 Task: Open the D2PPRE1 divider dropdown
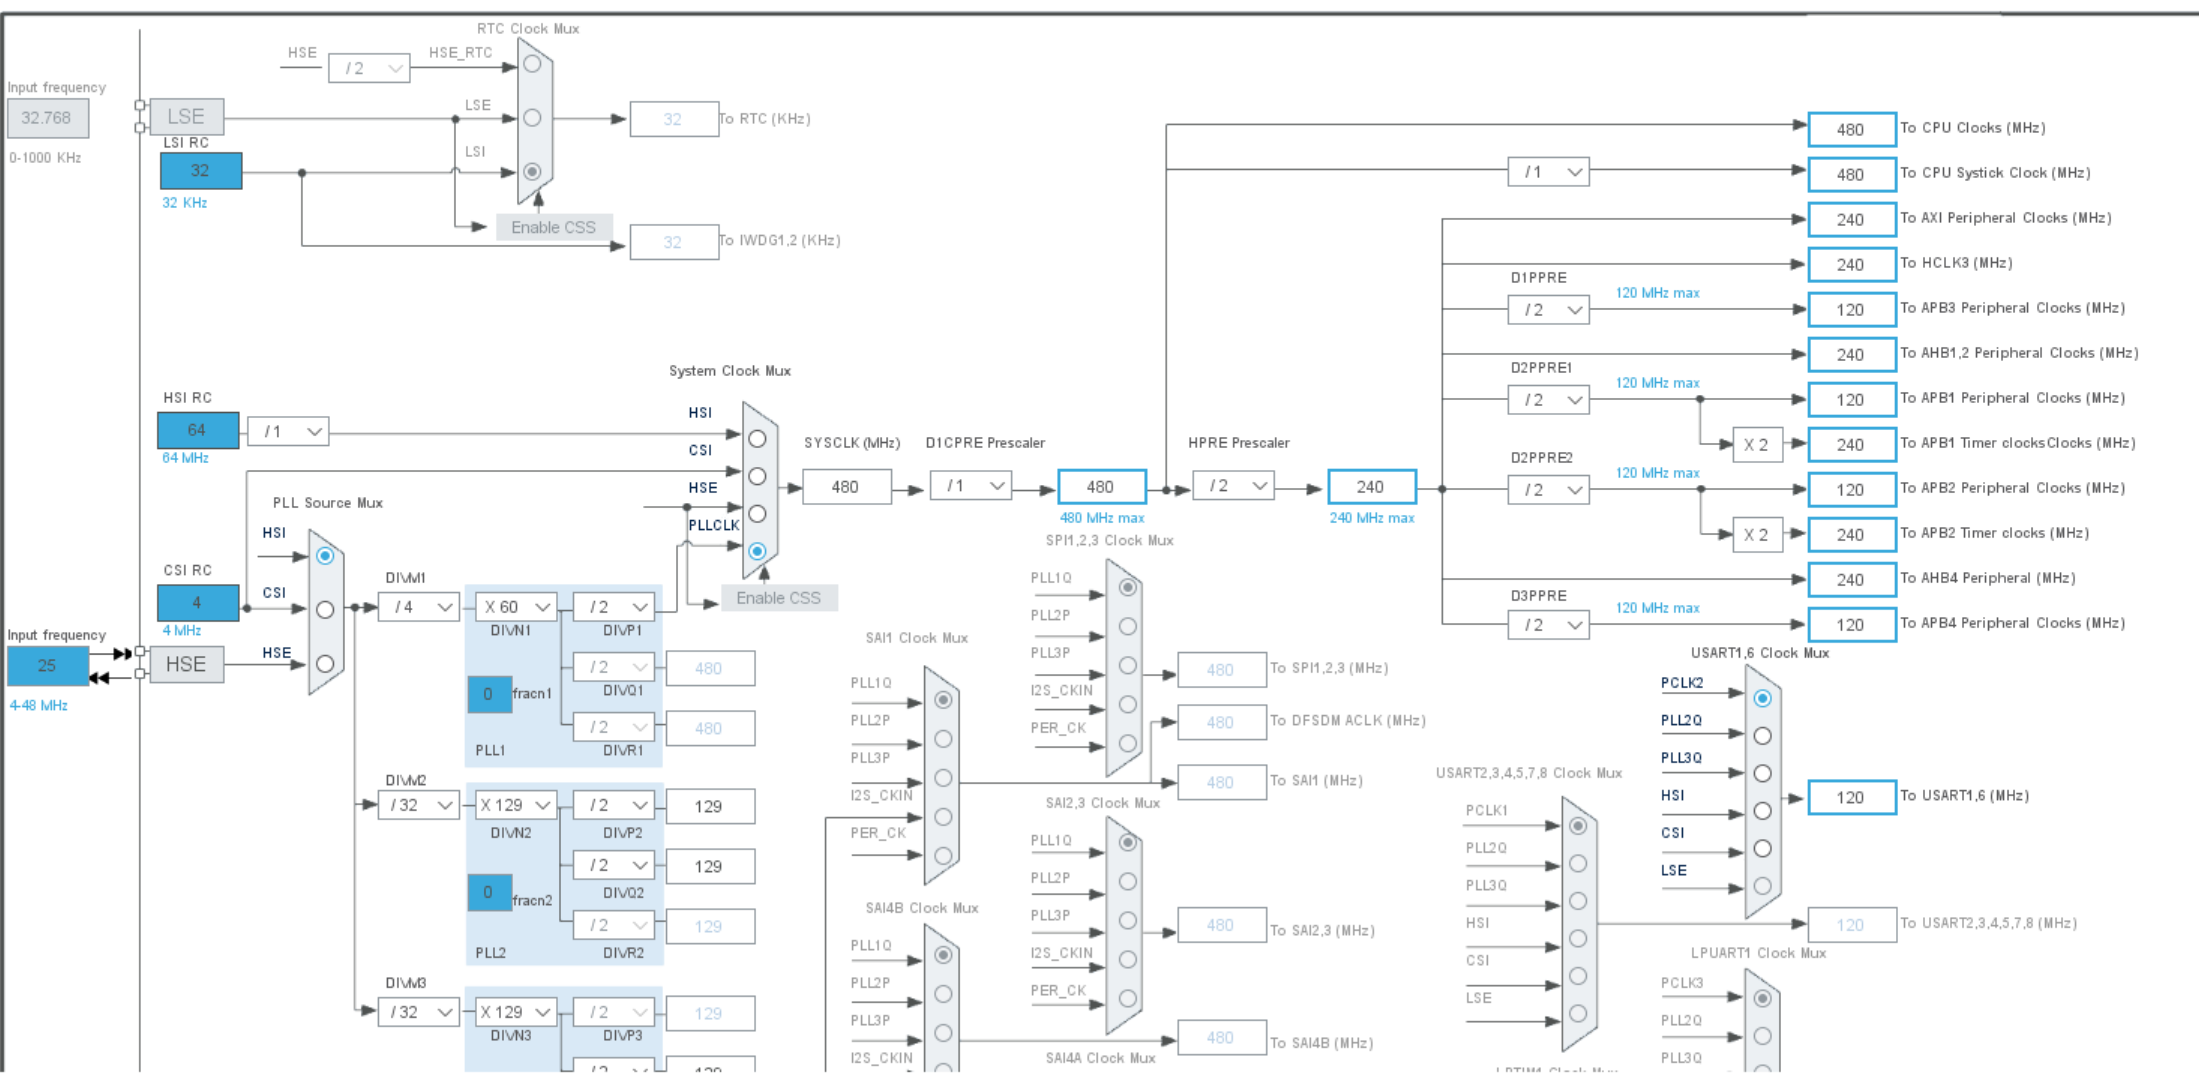click(1548, 399)
